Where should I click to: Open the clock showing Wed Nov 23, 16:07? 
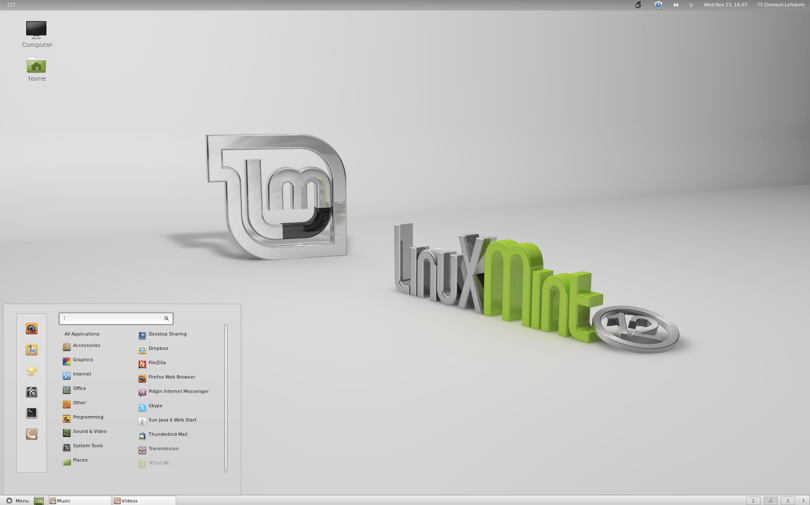pos(725,5)
